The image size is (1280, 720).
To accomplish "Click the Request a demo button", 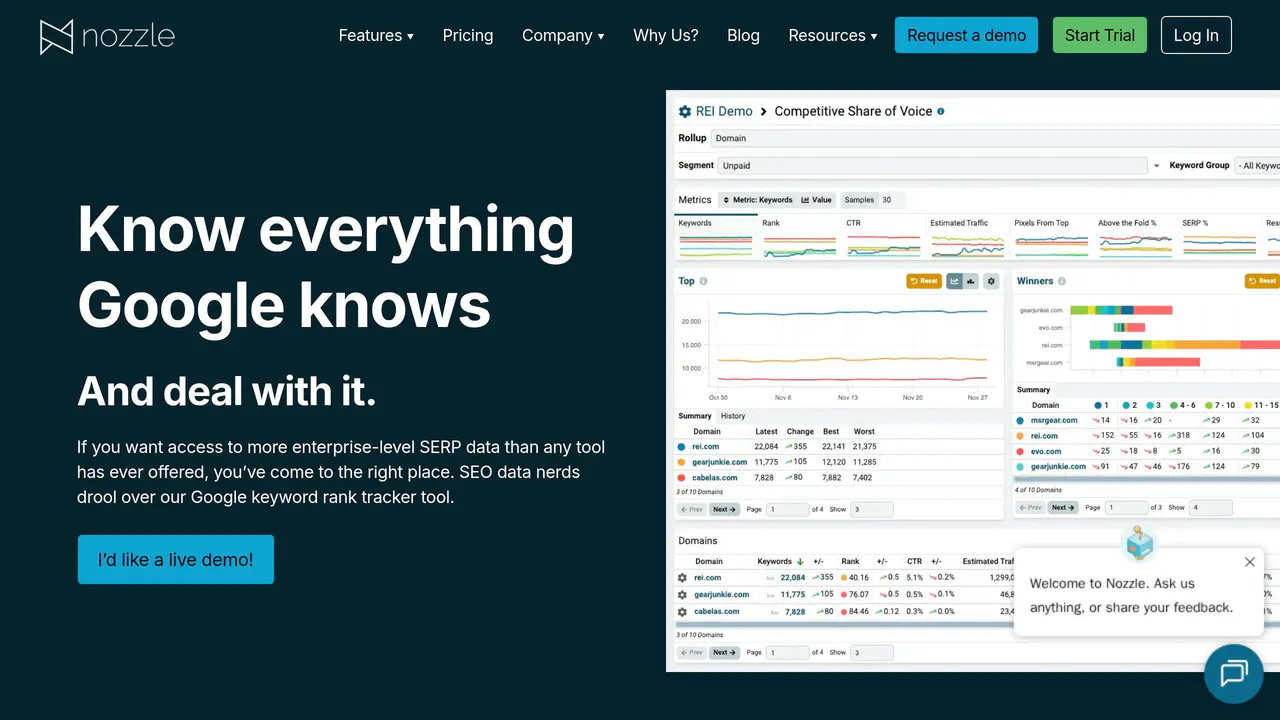I will pyautogui.click(x=966, y=35).
